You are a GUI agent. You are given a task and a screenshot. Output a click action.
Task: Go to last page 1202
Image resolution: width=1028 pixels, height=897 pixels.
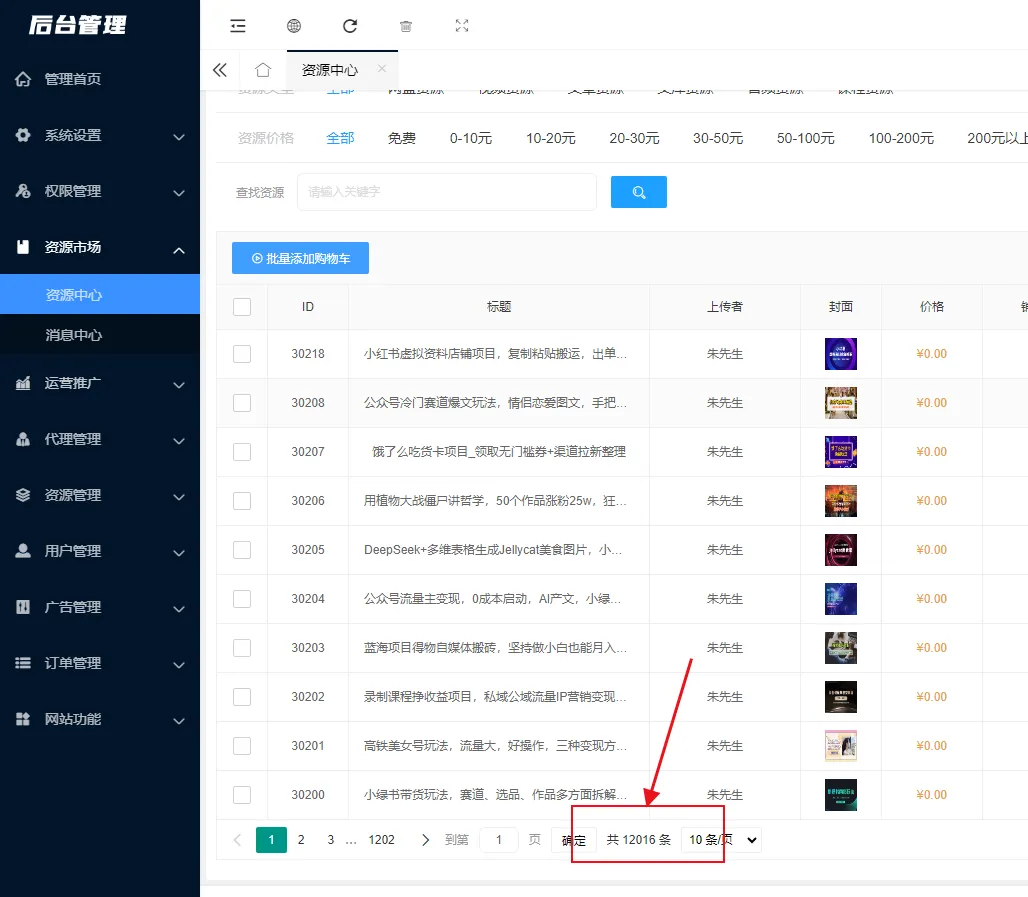(x=382, y=840)
